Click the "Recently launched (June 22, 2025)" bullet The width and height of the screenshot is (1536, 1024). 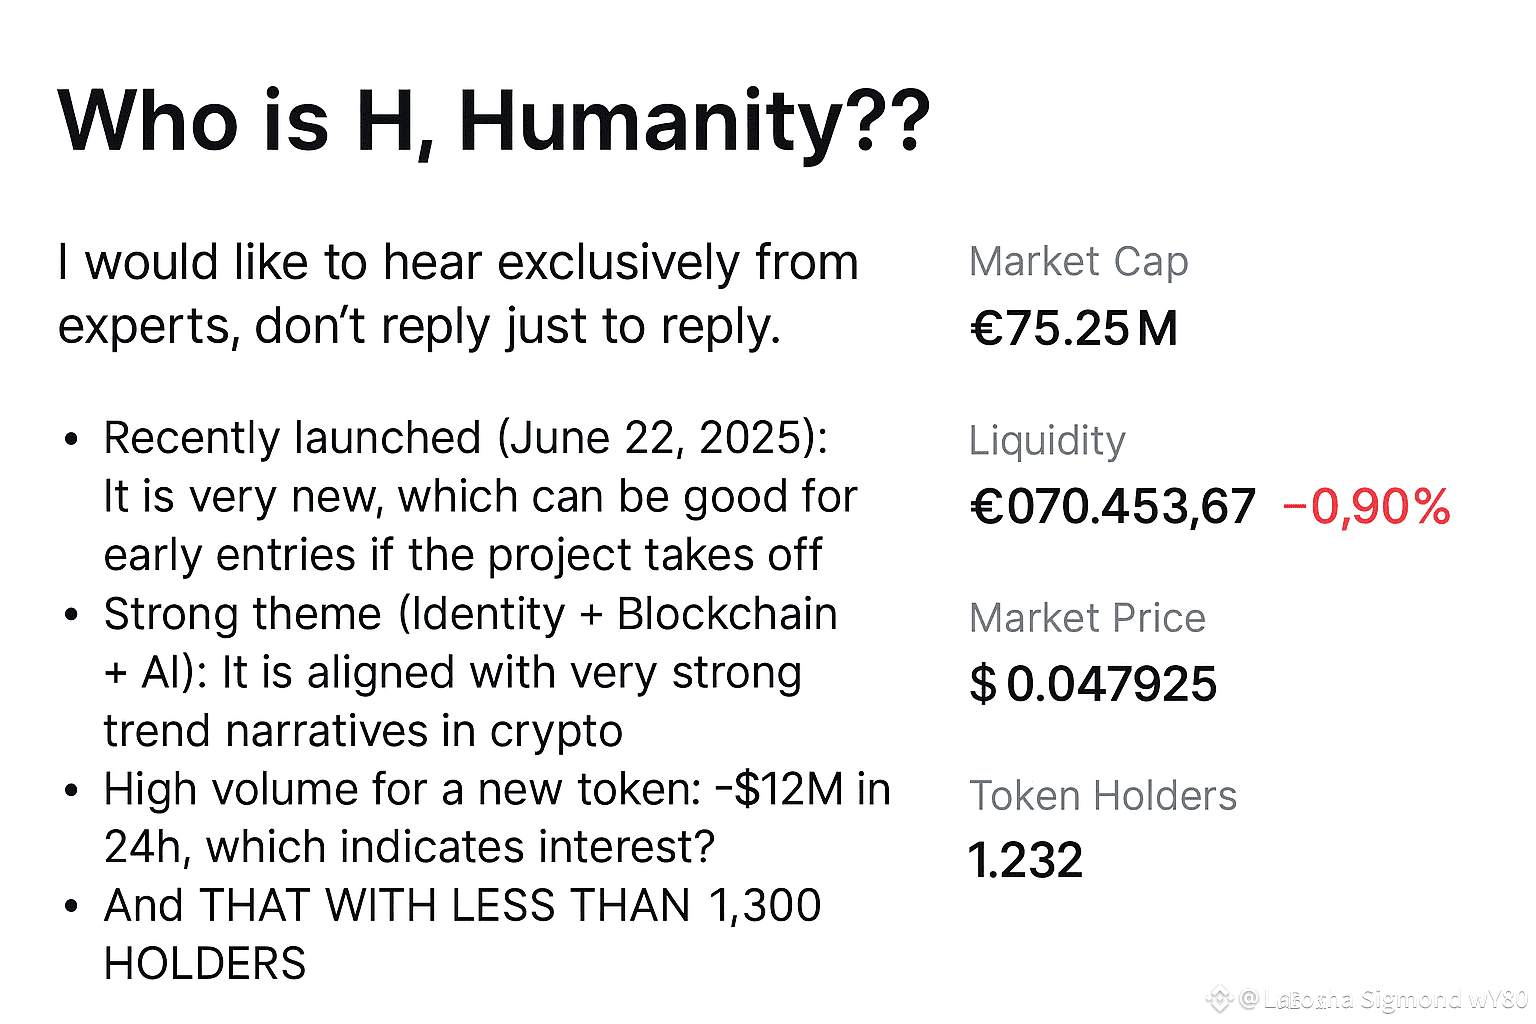click(x=465, y=438)
